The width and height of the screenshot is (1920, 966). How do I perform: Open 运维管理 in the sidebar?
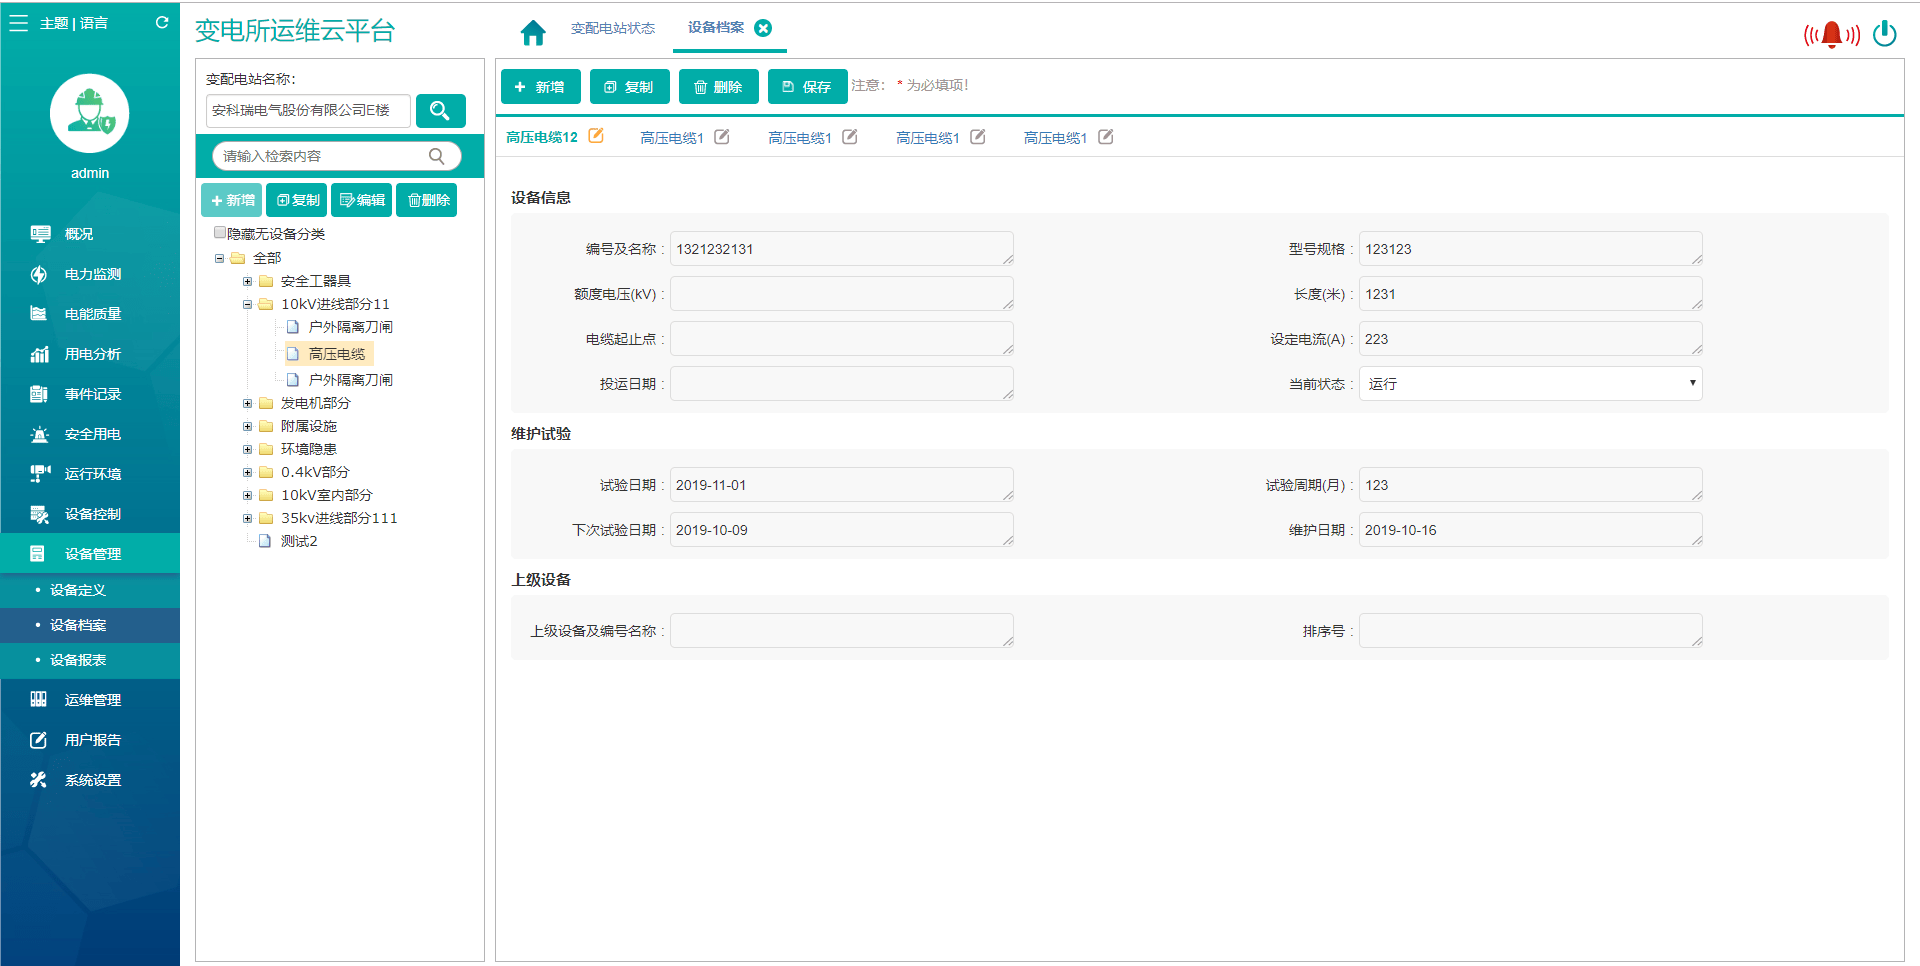[x=90, y=700]
